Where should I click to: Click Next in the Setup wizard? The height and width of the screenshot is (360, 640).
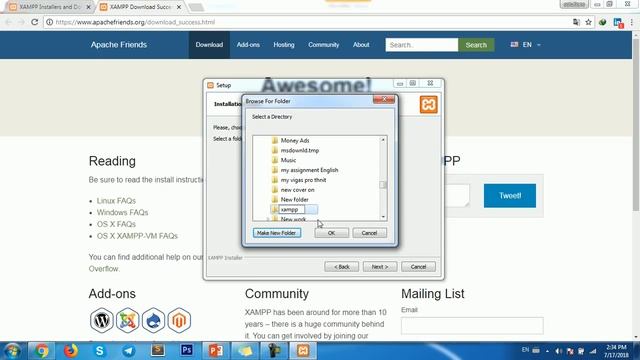coord(380,267)
